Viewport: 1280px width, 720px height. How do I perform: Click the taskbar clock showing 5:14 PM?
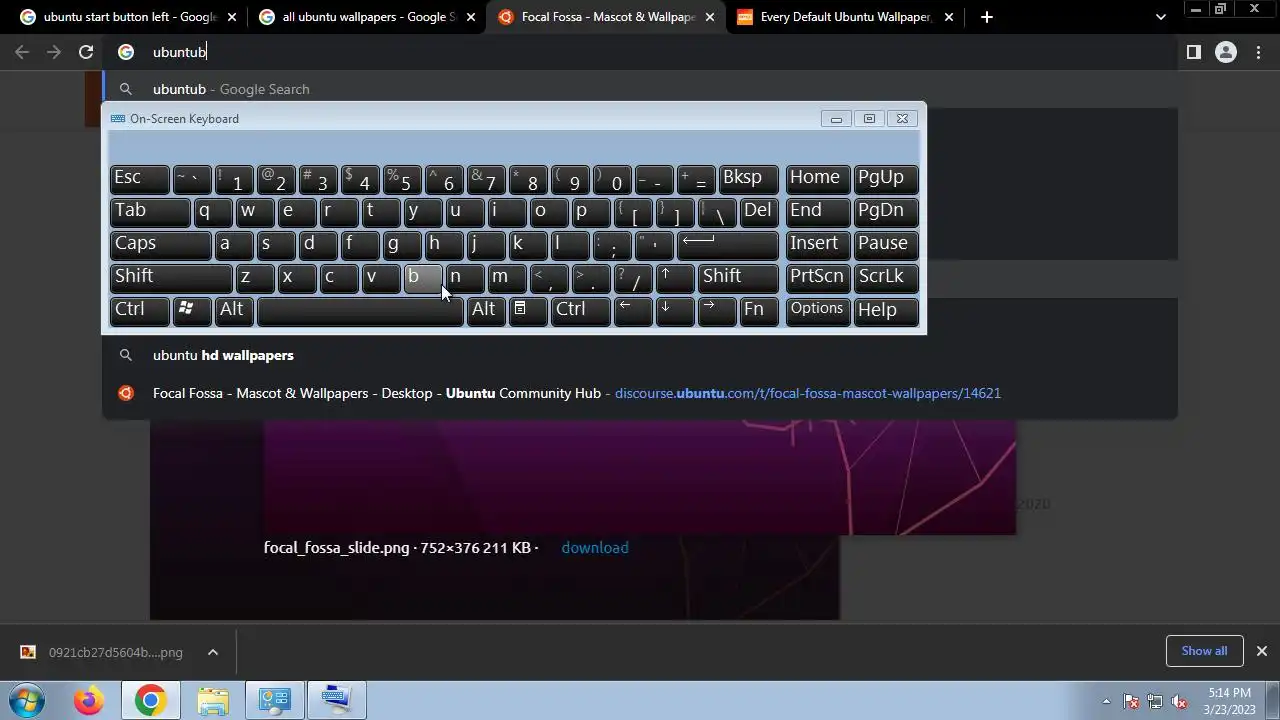[1229, 700]
